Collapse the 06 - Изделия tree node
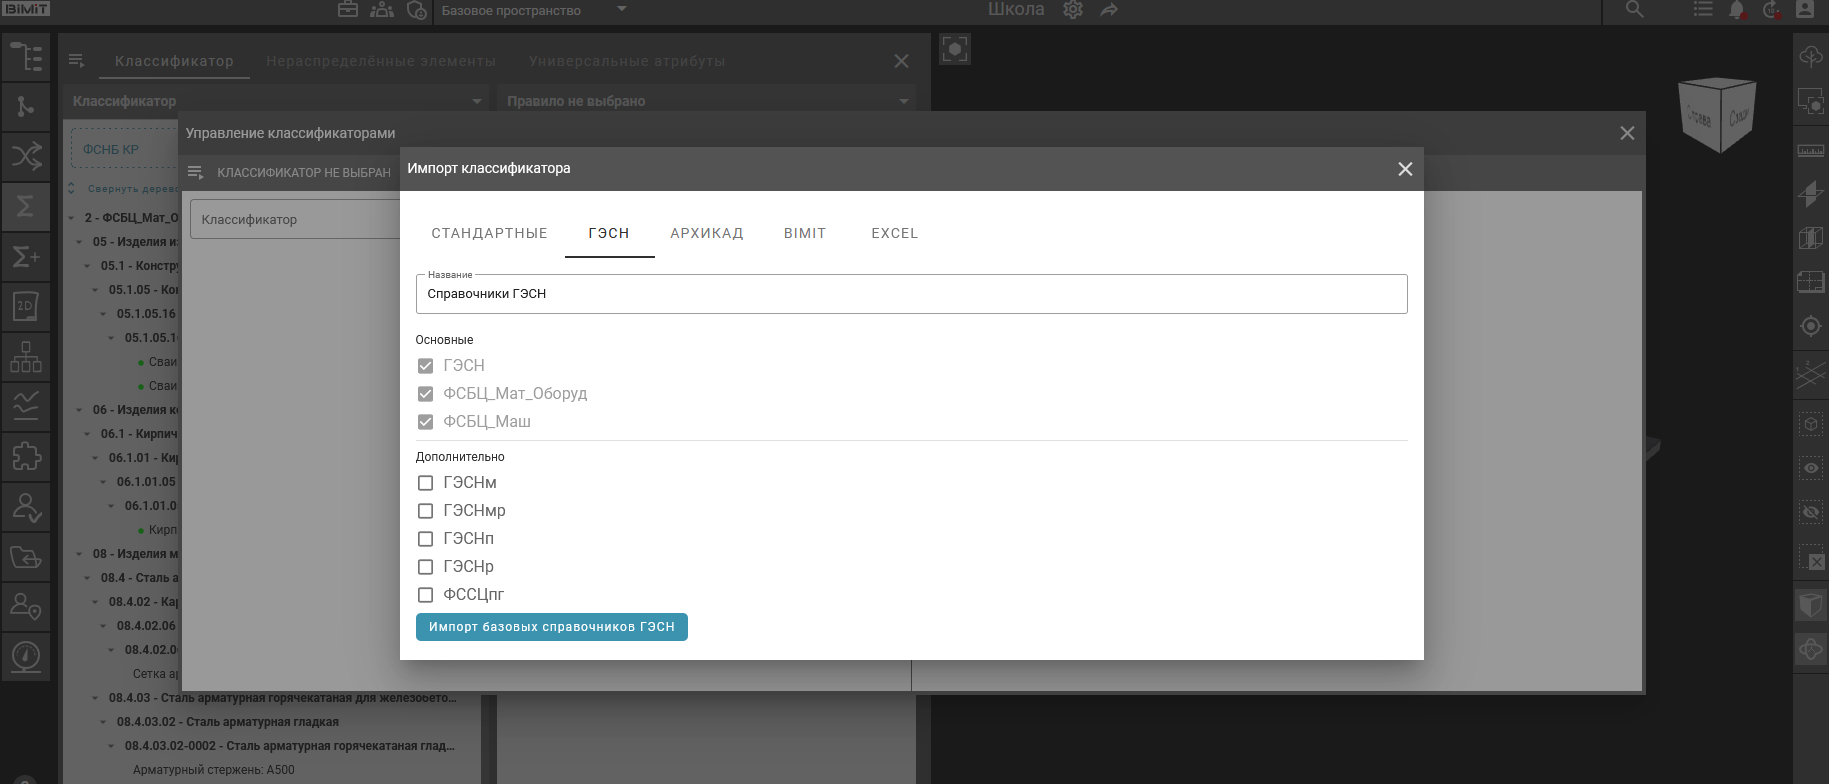This screenshot has height=784, width=1829. click(x=80, y=410)
